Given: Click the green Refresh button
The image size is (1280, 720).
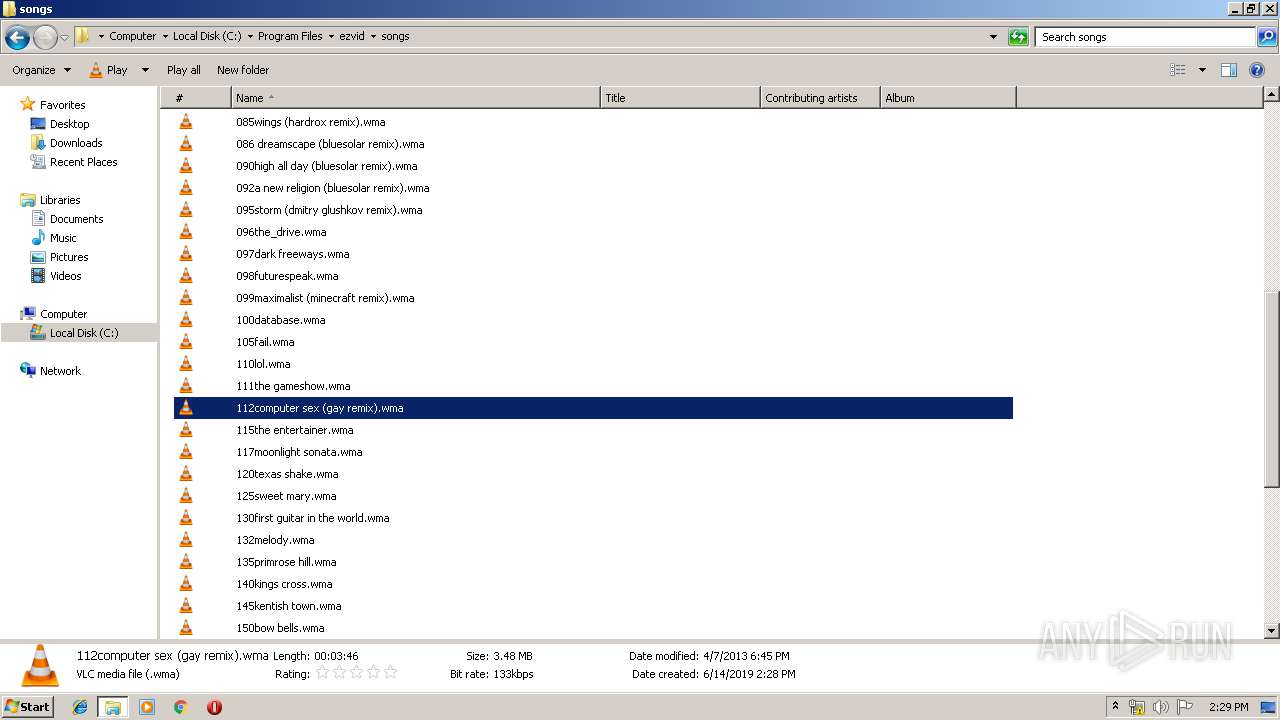Looking at the screenshot, I should point(1018,37).
